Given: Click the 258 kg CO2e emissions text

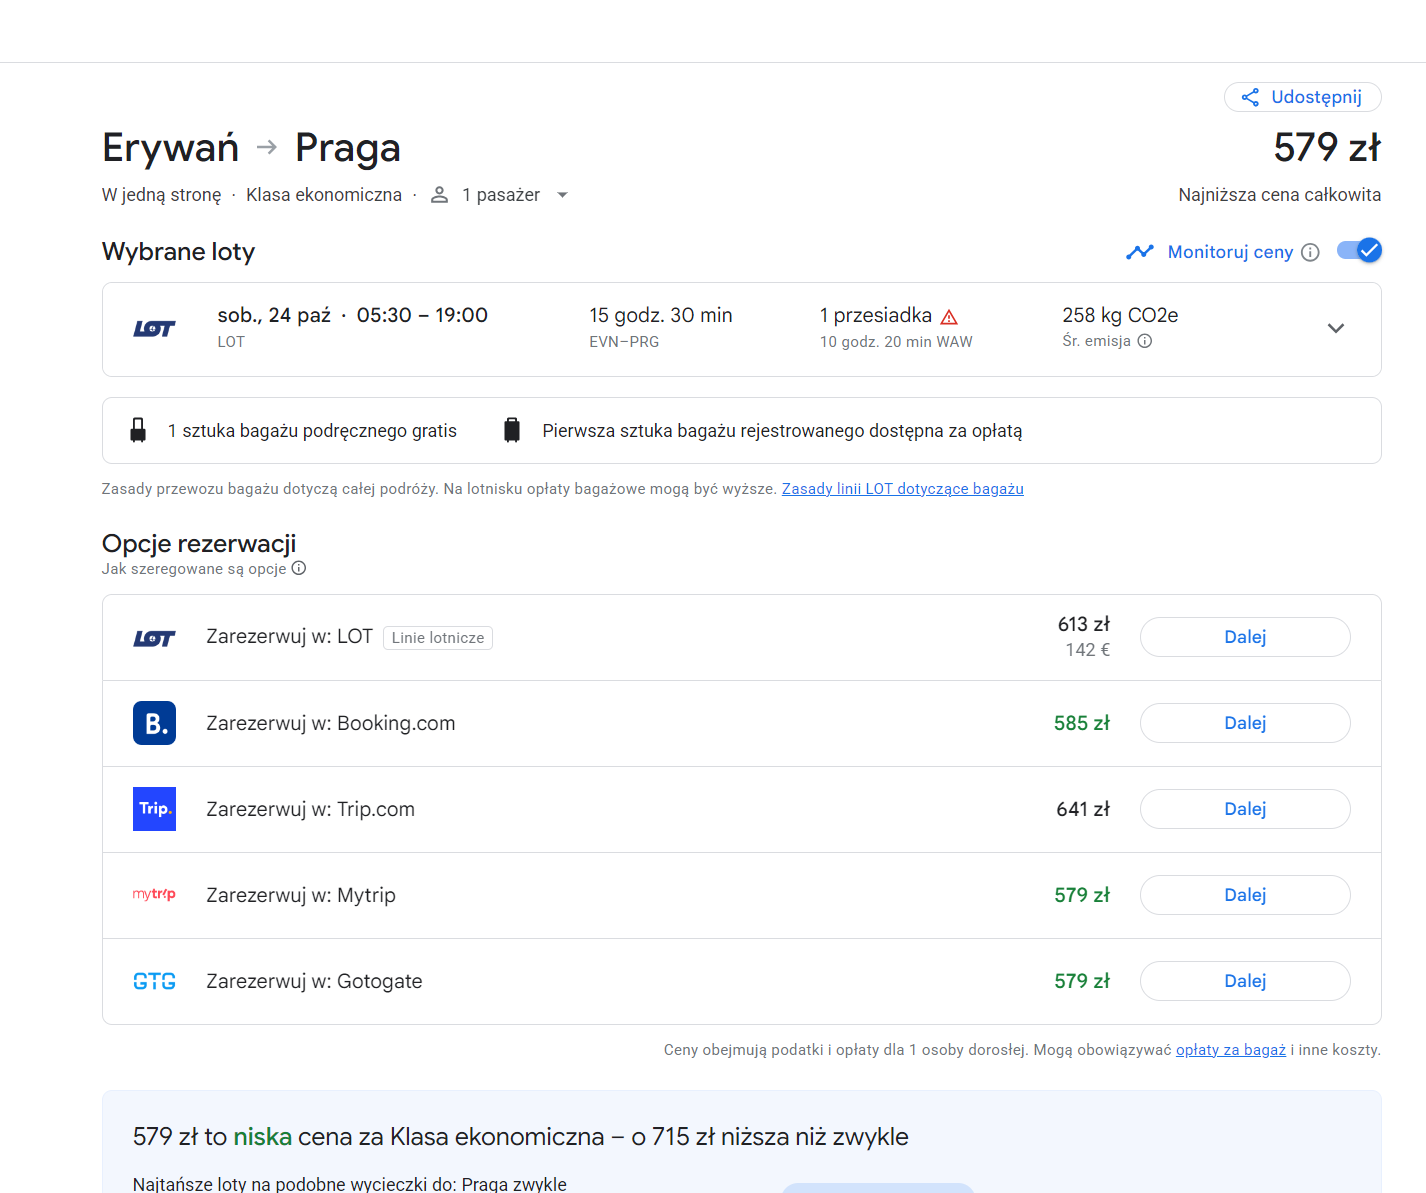Looking at the screenshot, I should click(1120, 315).
